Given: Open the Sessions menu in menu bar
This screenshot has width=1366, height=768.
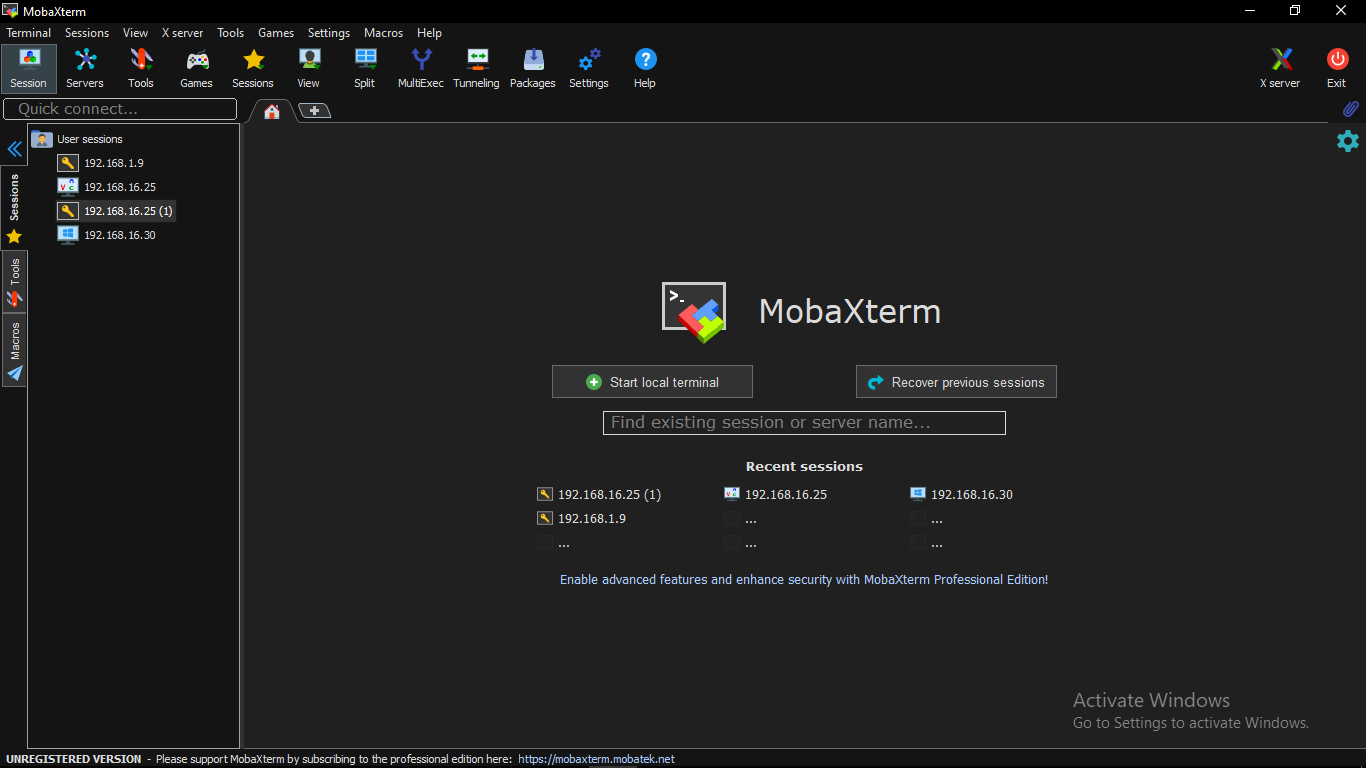Looking at the screenshot, I should pyautogui.click(x=87, y=33).
